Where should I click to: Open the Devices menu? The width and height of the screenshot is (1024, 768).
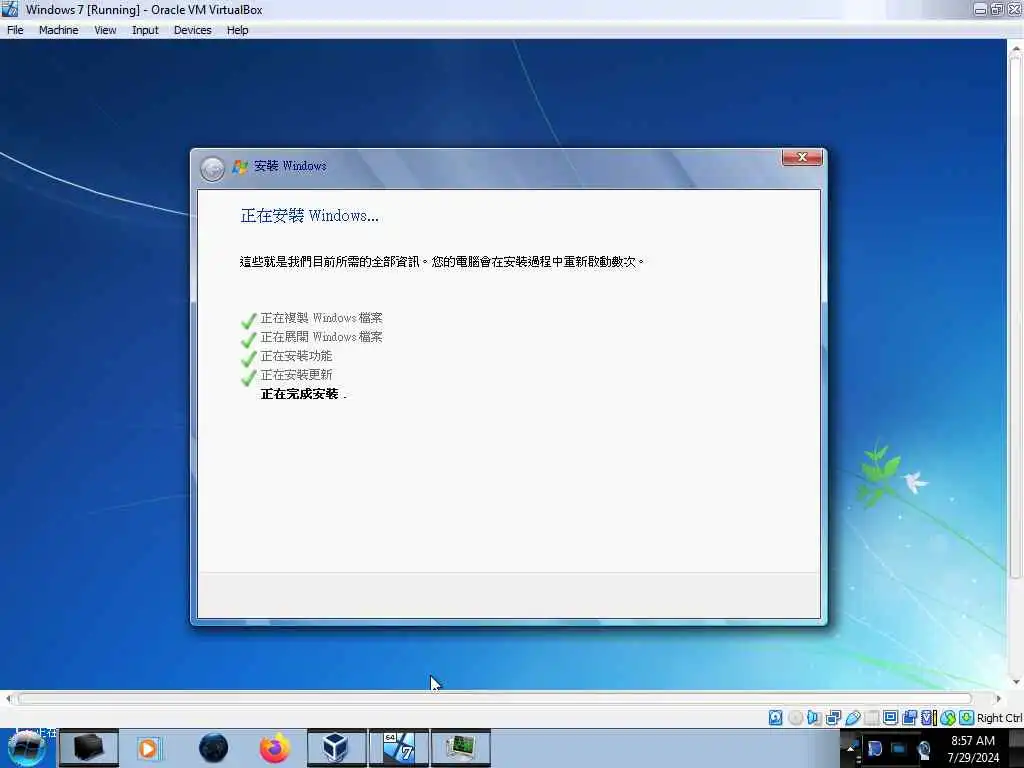pyautogui.click(x=193, y=30)
